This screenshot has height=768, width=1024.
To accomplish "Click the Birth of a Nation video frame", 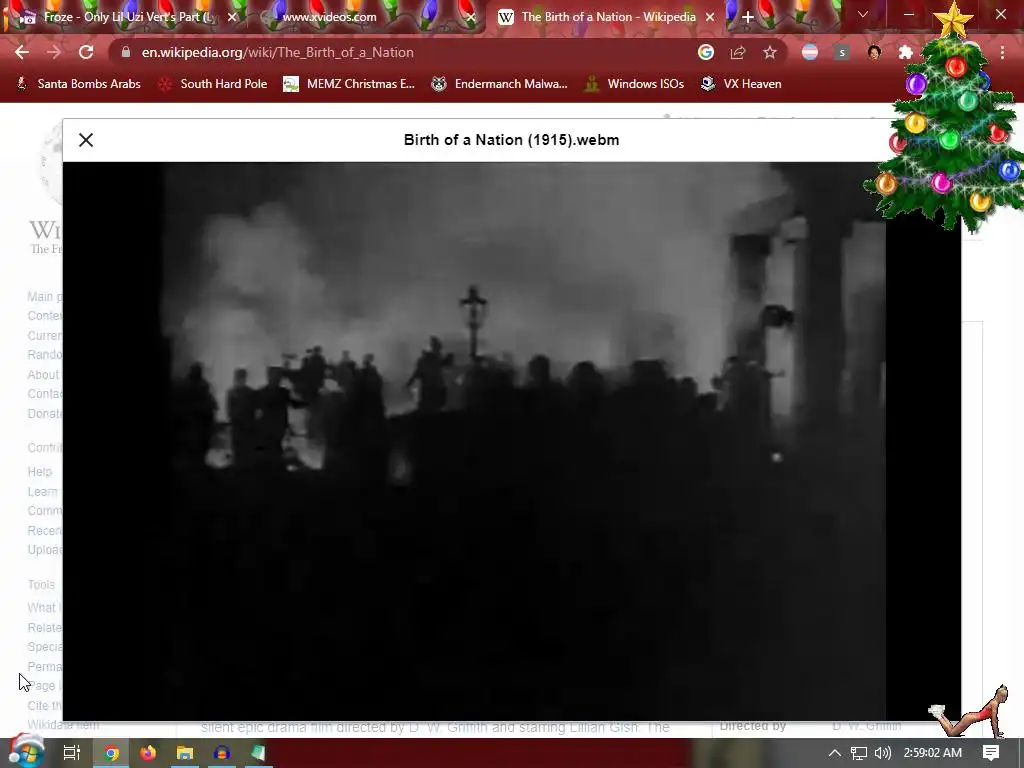I will (x=511, y=441).
